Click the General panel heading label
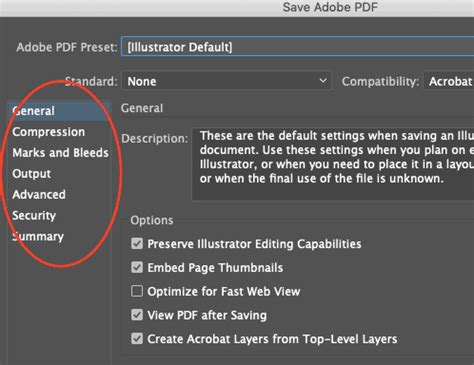The height and width of the screenshot is (365, 474). (142, 108)
